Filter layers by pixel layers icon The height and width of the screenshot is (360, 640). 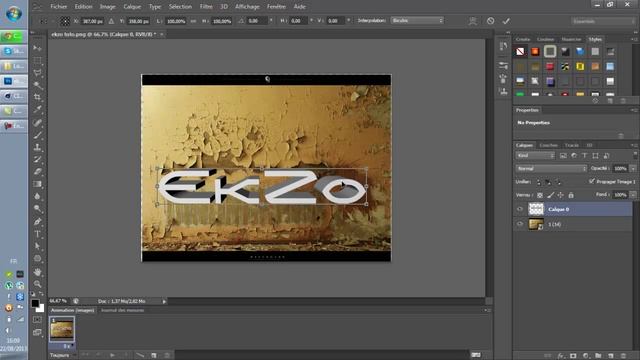(563, 156)
